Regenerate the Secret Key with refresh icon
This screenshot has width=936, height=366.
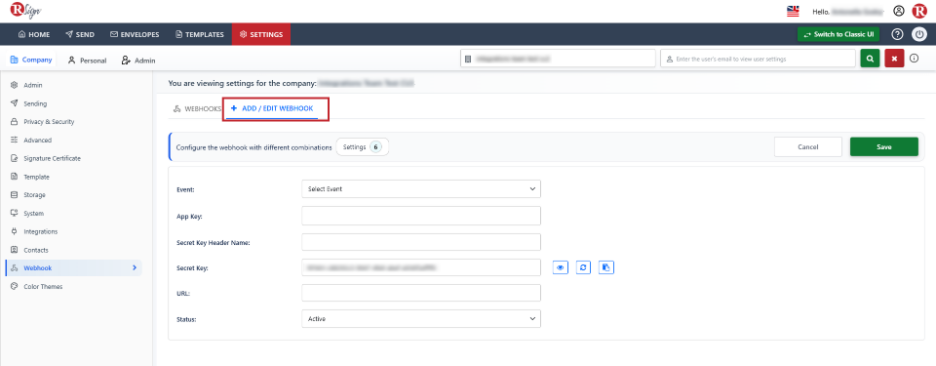583,268
